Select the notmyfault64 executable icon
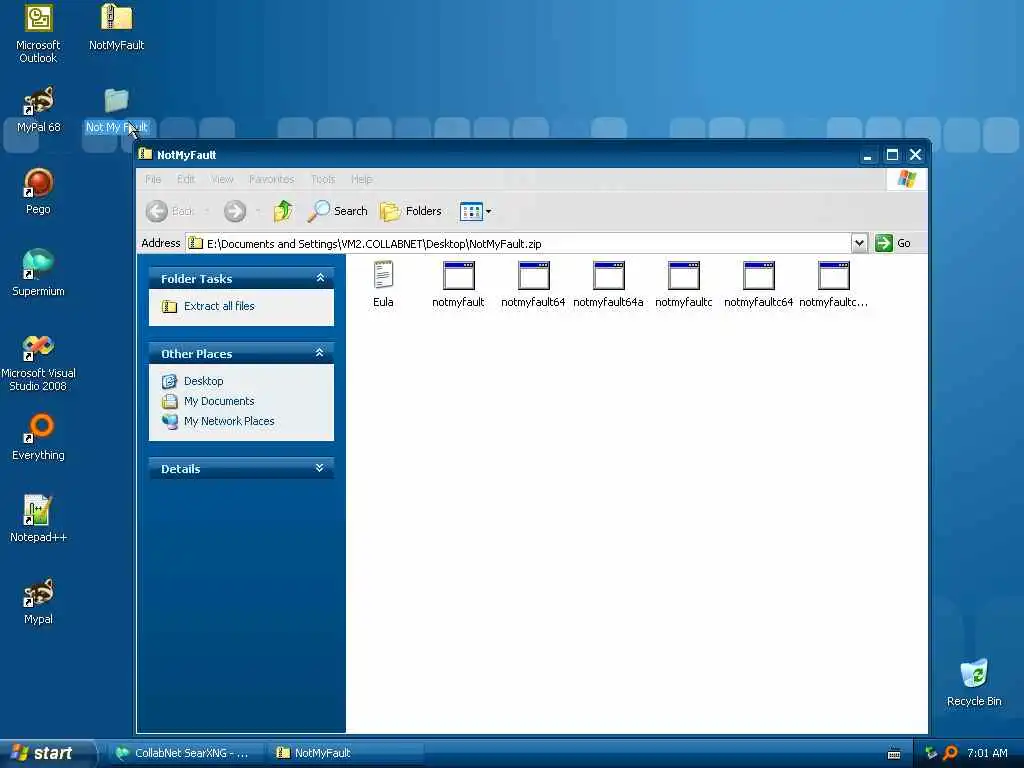This screenshot has height=768, width=1024. (x=534, y=275)
